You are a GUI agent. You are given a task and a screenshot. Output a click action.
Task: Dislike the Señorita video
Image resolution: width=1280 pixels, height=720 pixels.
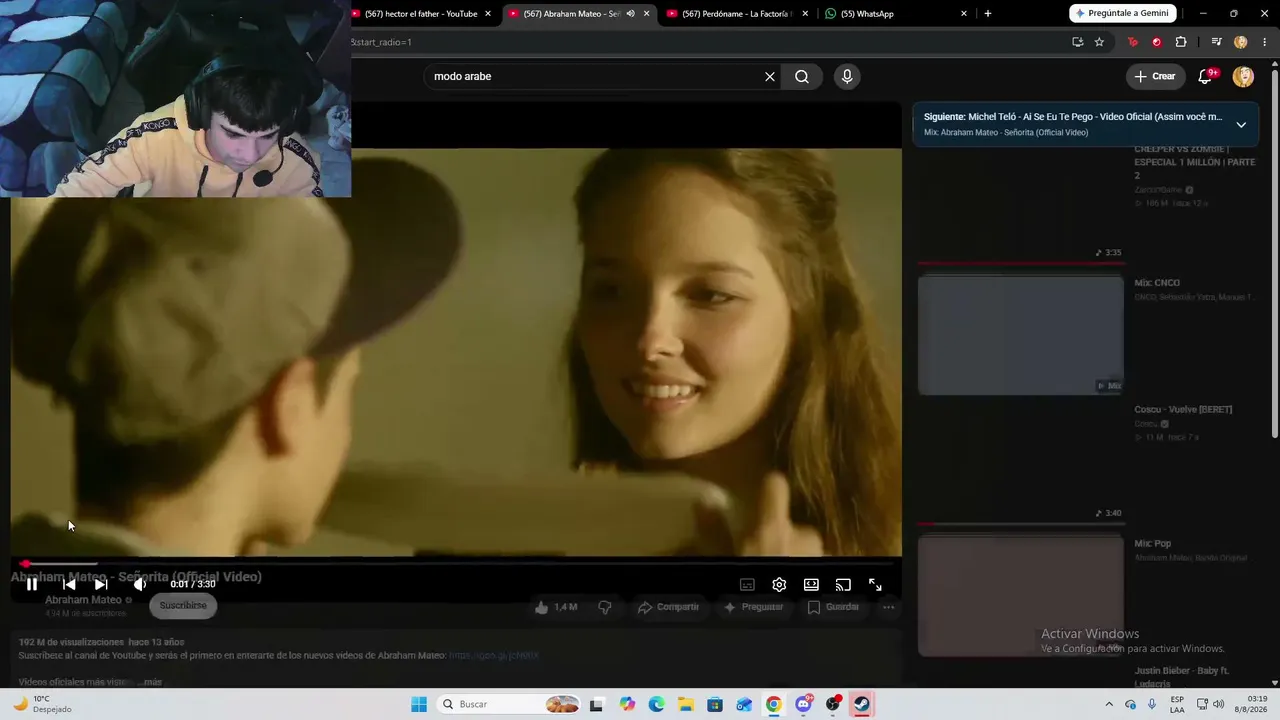point(604,607)
